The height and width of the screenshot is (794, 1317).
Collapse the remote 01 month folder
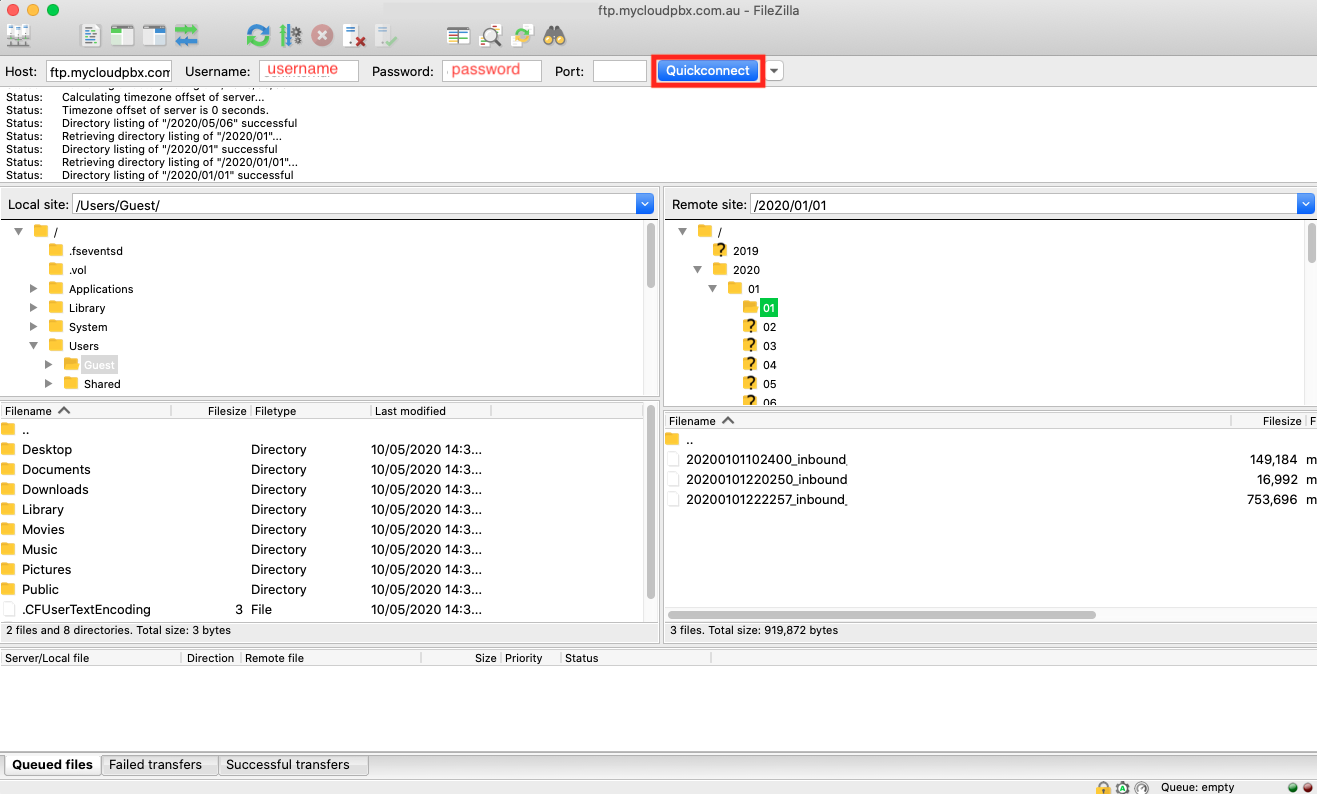pyautogui.click(x=713, y=289)
